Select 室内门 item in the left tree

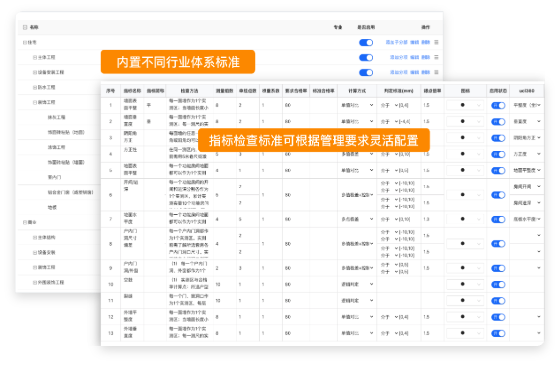tap(54, 177)
